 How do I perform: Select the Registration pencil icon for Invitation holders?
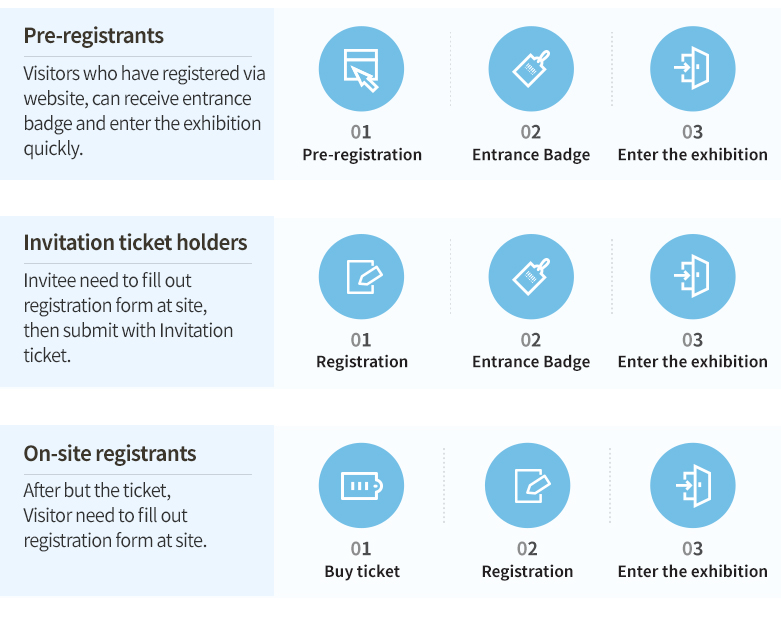coord(361,276)
